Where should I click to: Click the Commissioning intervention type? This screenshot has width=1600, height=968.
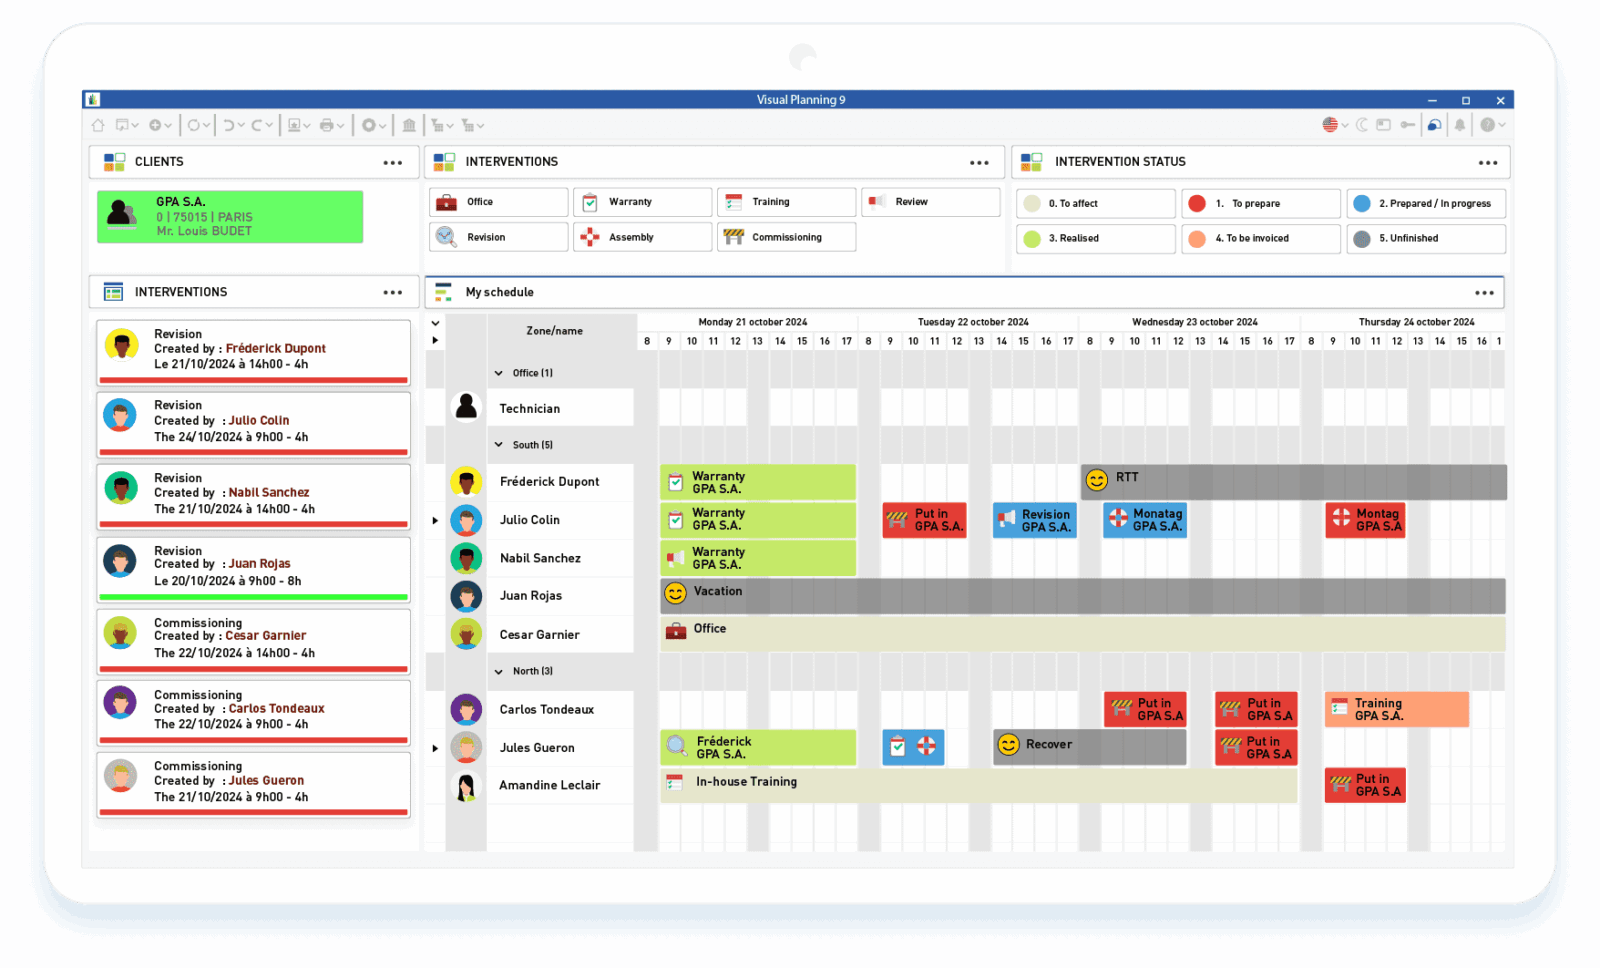pos(786,237)
